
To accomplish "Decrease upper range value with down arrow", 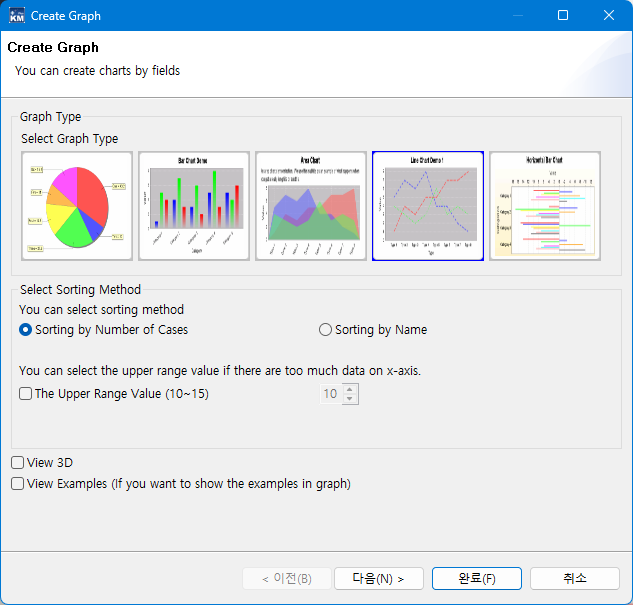I will (349, 400).
